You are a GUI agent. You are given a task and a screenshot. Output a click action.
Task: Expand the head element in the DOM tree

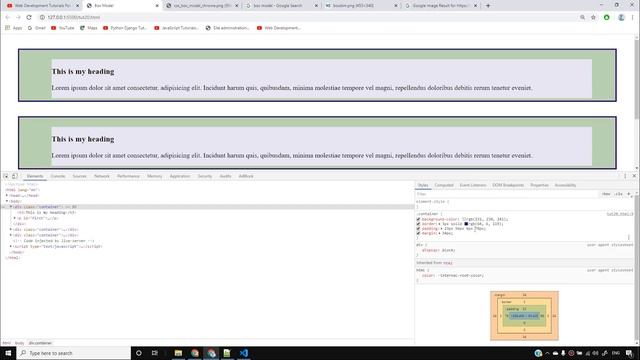[x=7, y=196]
